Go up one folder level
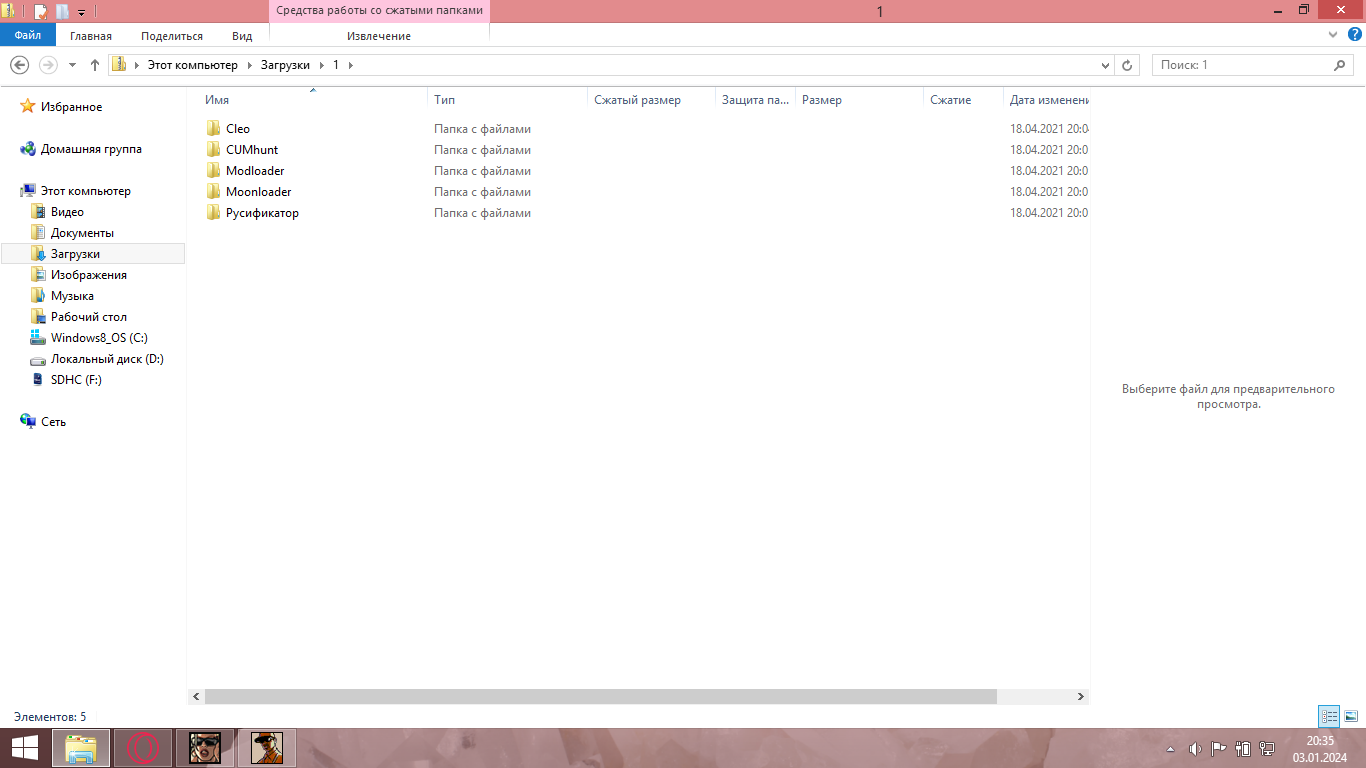The image size is (1366, 768). click(95, 65)
